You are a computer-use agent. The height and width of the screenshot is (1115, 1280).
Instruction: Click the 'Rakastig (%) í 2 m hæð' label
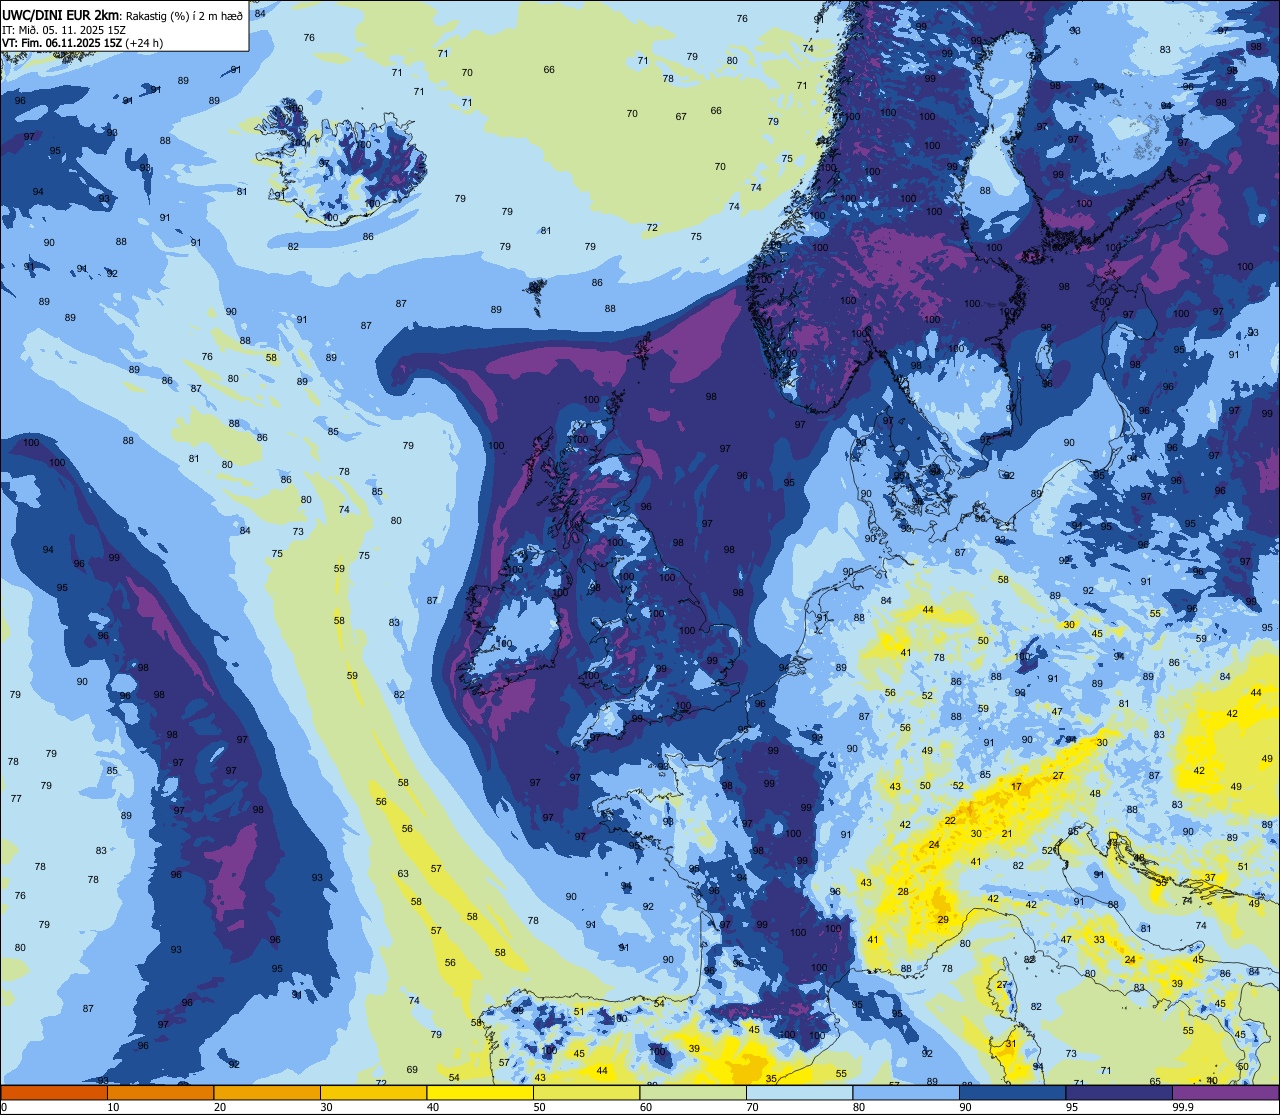[x=184, y=15]
